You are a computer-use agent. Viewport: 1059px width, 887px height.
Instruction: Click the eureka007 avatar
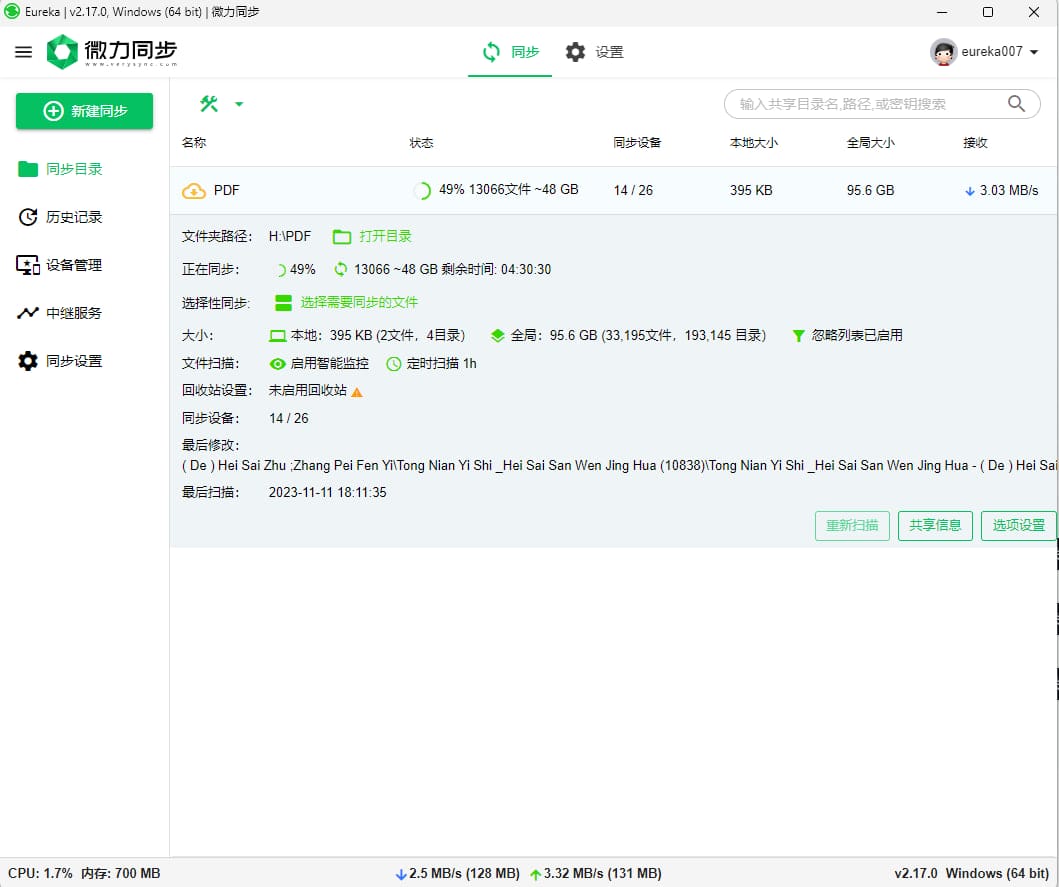(944, 52)
